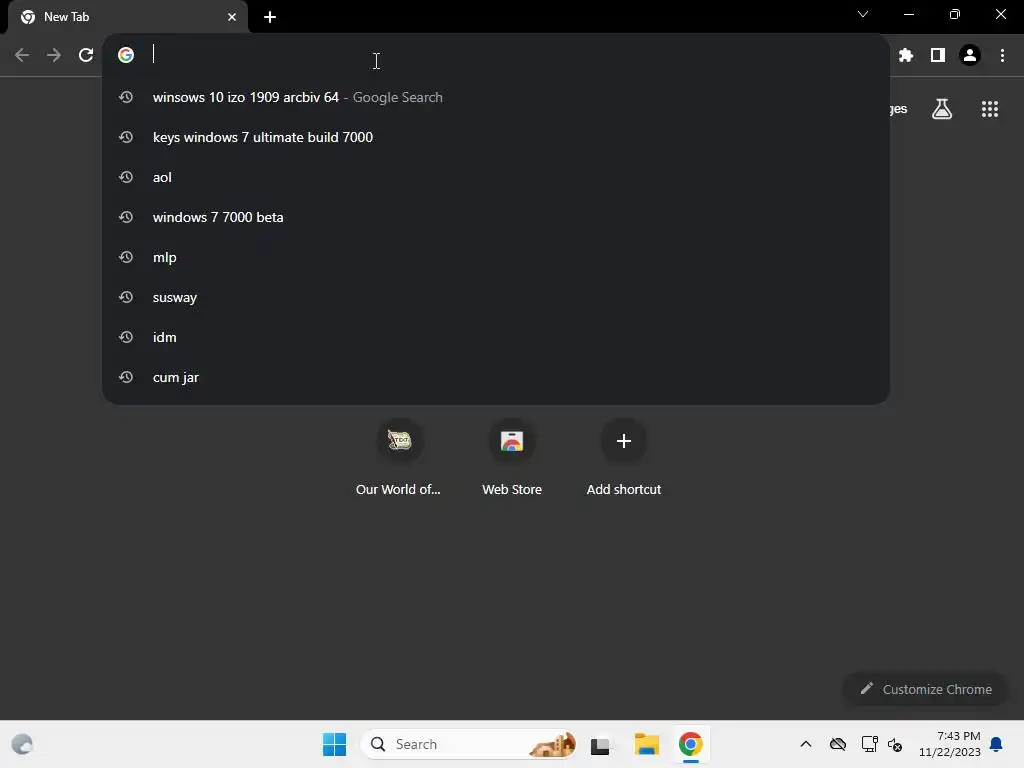The width and height of the screenshot is (1024, 768).
Task: Select suggestion keys windows 7 ultimate build 7000
Action: tap(496, 137)
